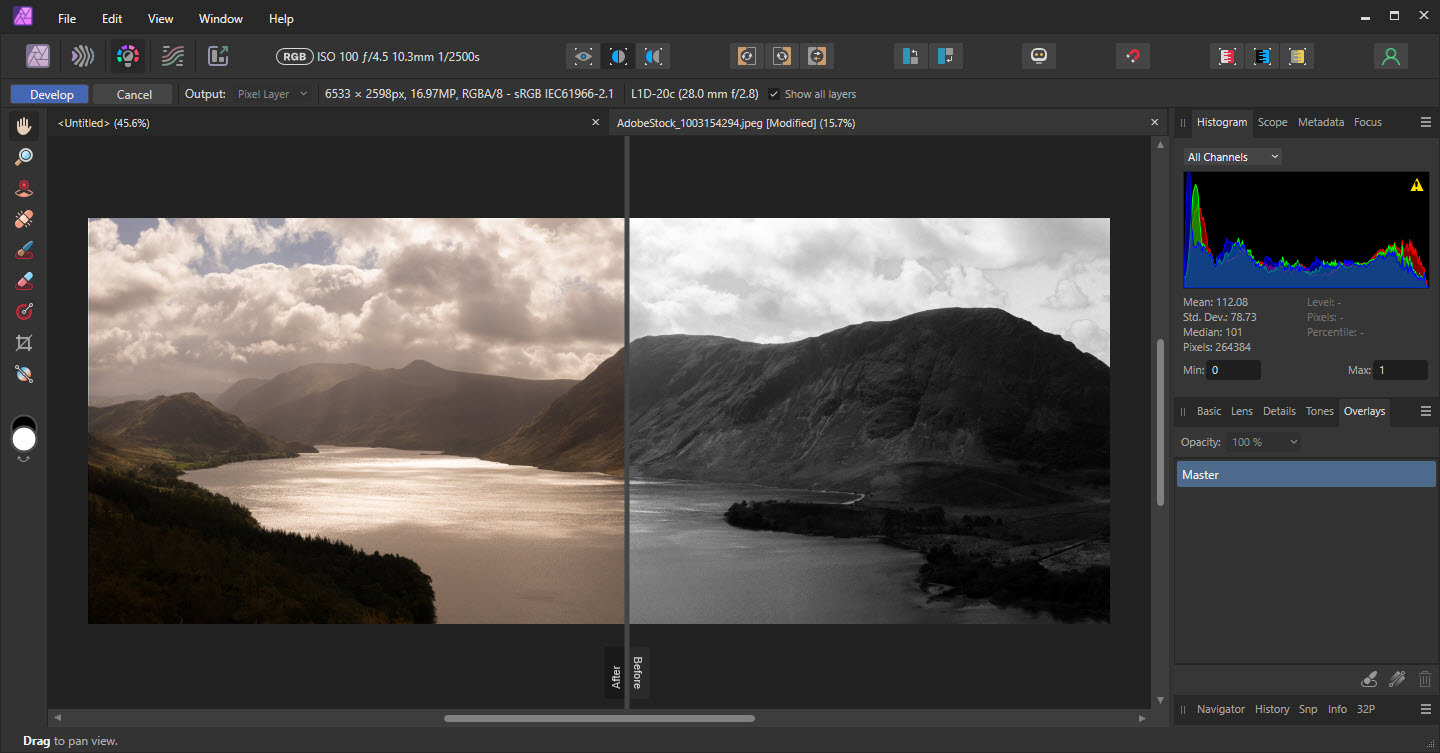This screenshot has width=1440, height=753.
Task: Open the All Channels dropdown
Action: tap(1232, 156)
